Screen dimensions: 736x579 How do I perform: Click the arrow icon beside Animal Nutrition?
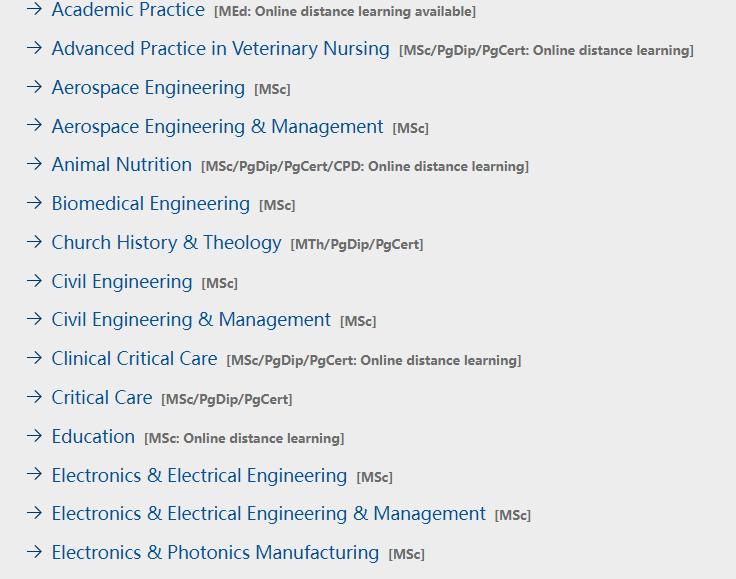coord(34,164)
